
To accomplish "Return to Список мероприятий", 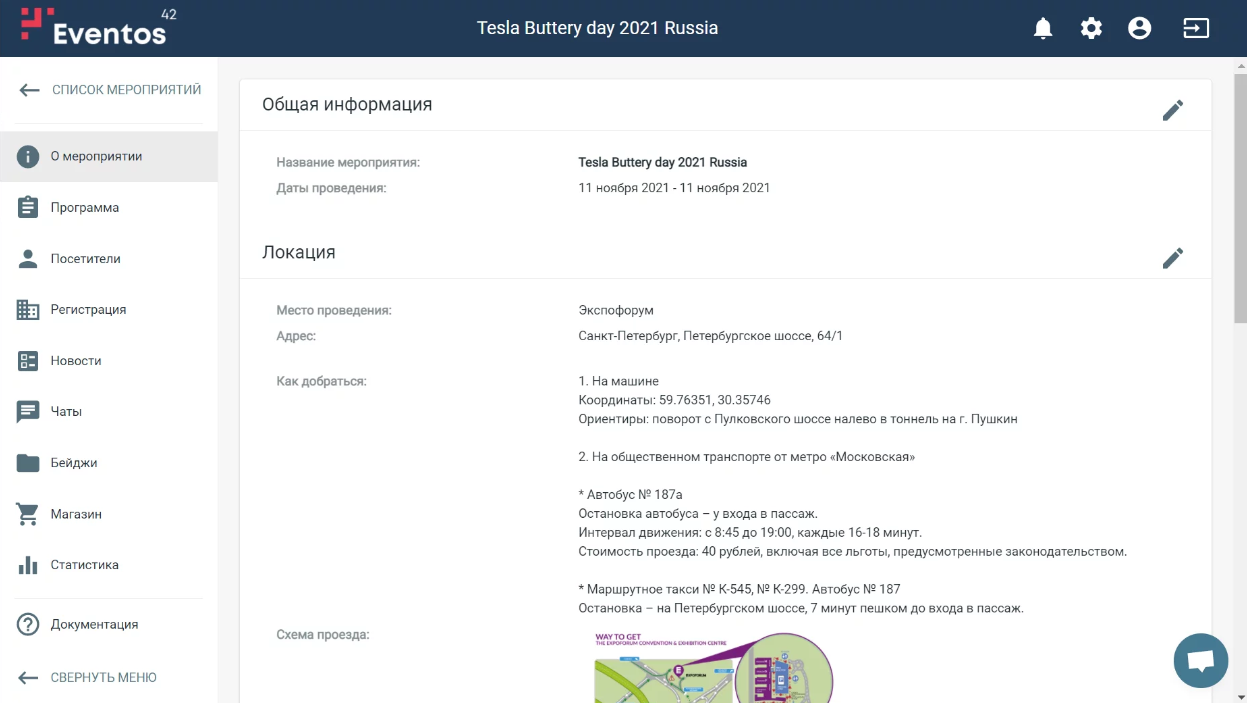I will point(109,90).
